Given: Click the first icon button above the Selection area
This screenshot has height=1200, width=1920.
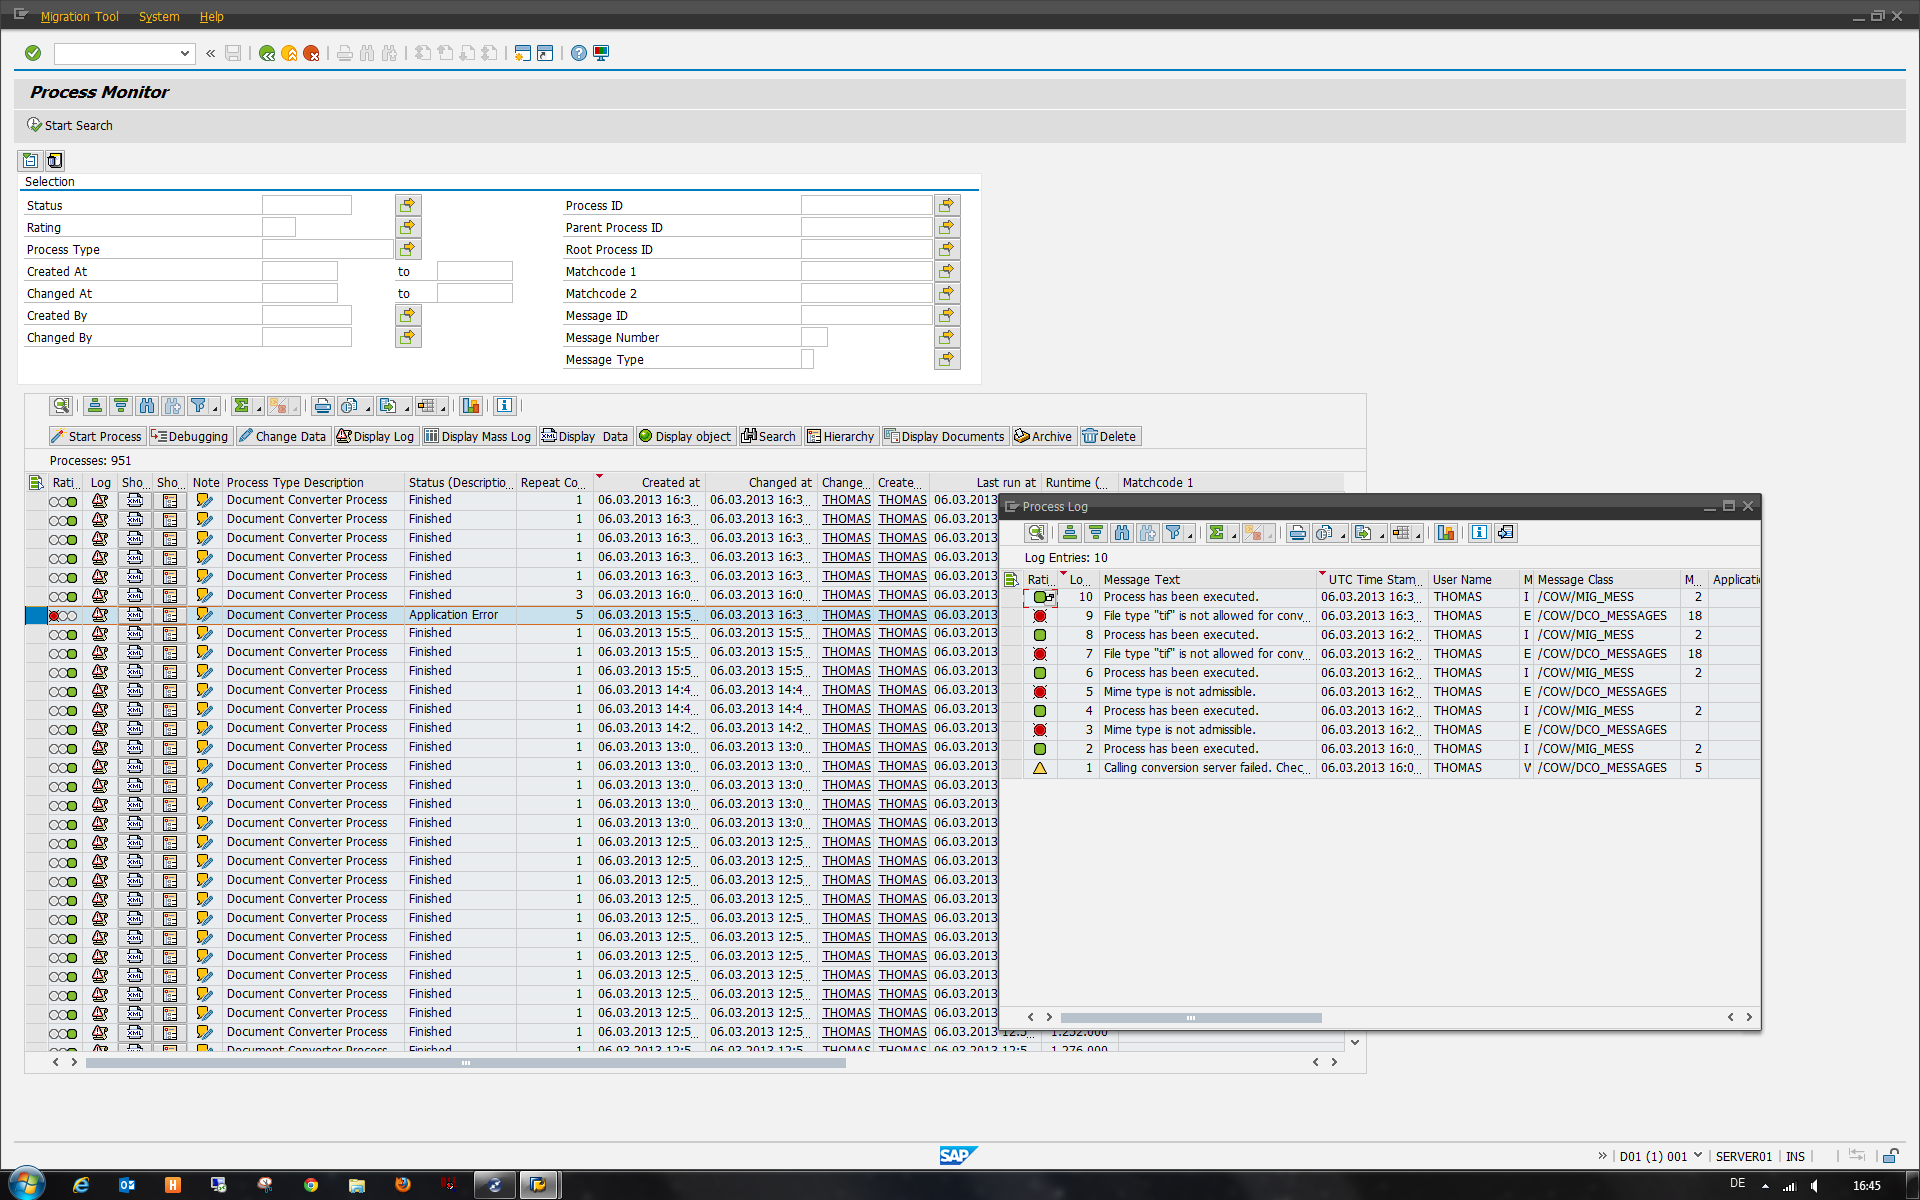Looking at the screenshot, I should 30,160.
